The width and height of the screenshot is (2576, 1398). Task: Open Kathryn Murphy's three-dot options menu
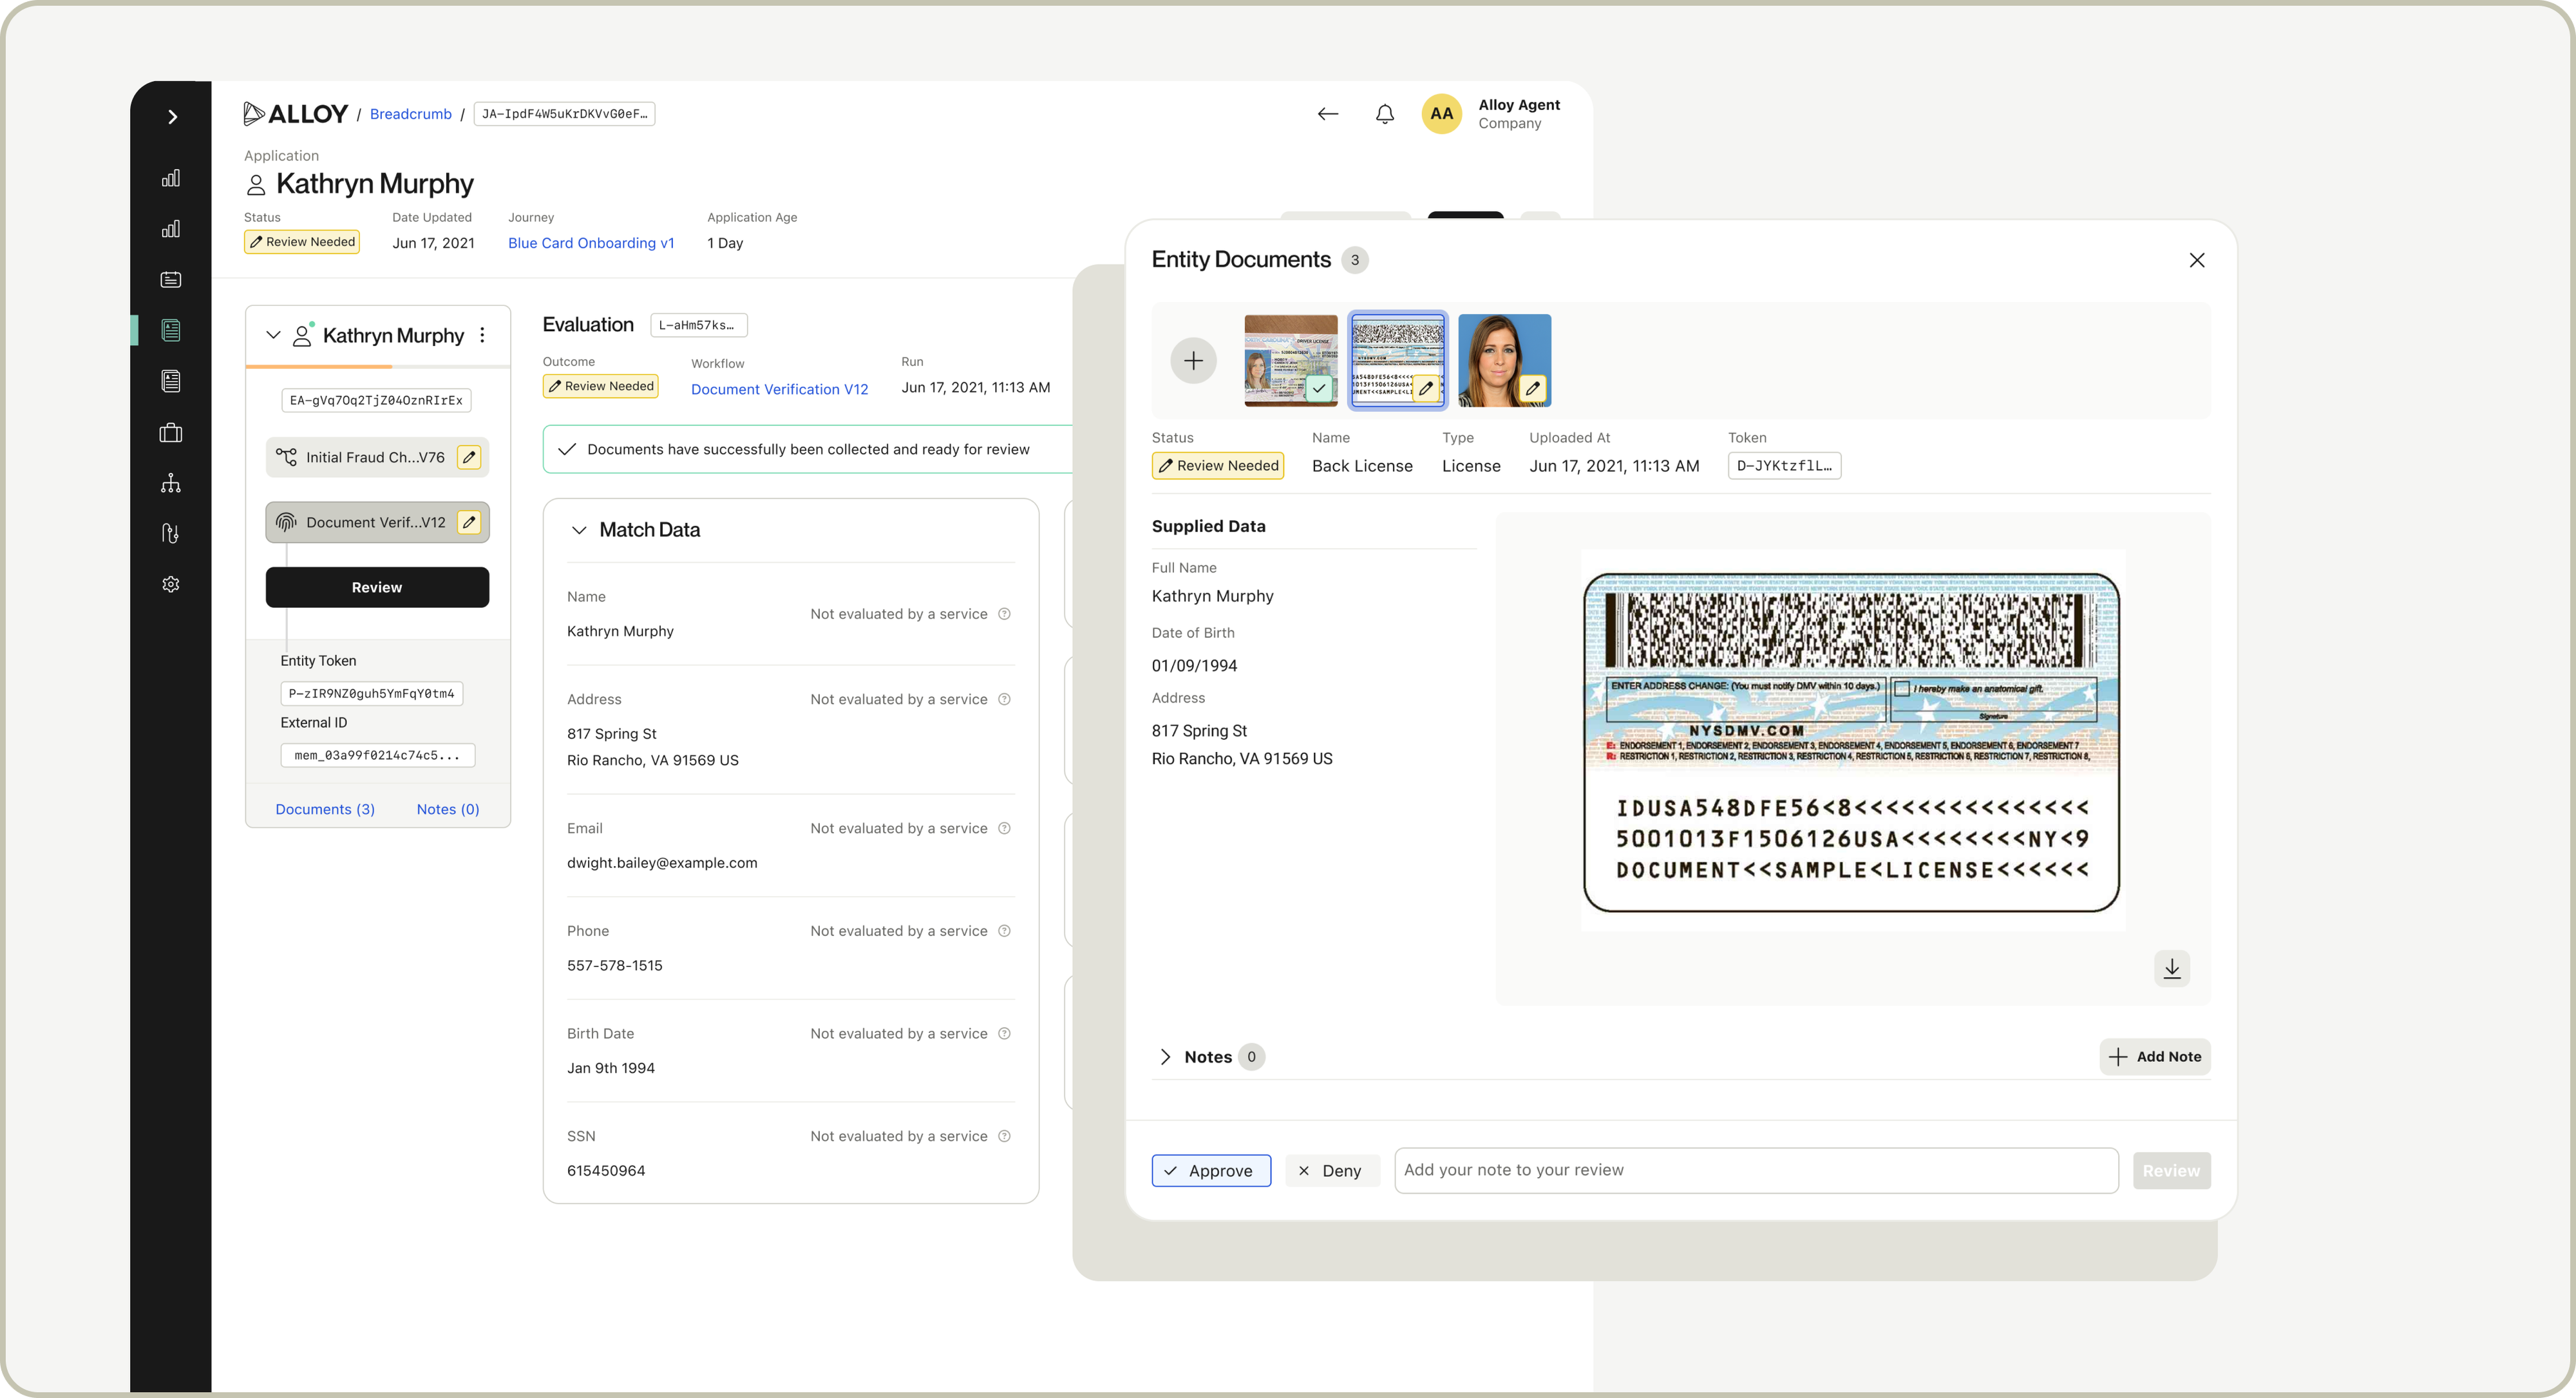click(x=482, y=335)
